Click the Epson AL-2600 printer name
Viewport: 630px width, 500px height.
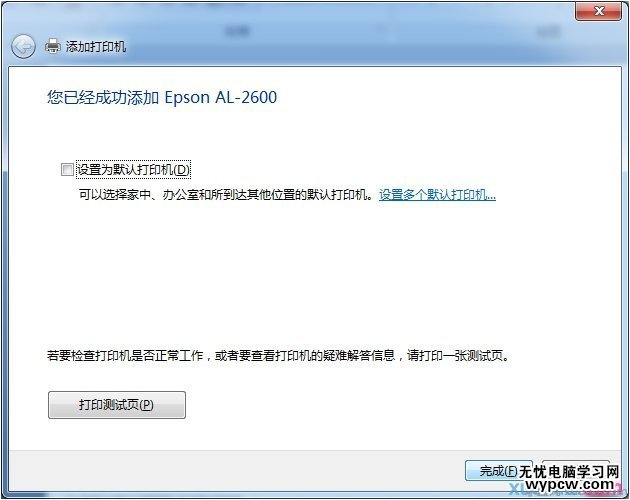coord(221,97)
